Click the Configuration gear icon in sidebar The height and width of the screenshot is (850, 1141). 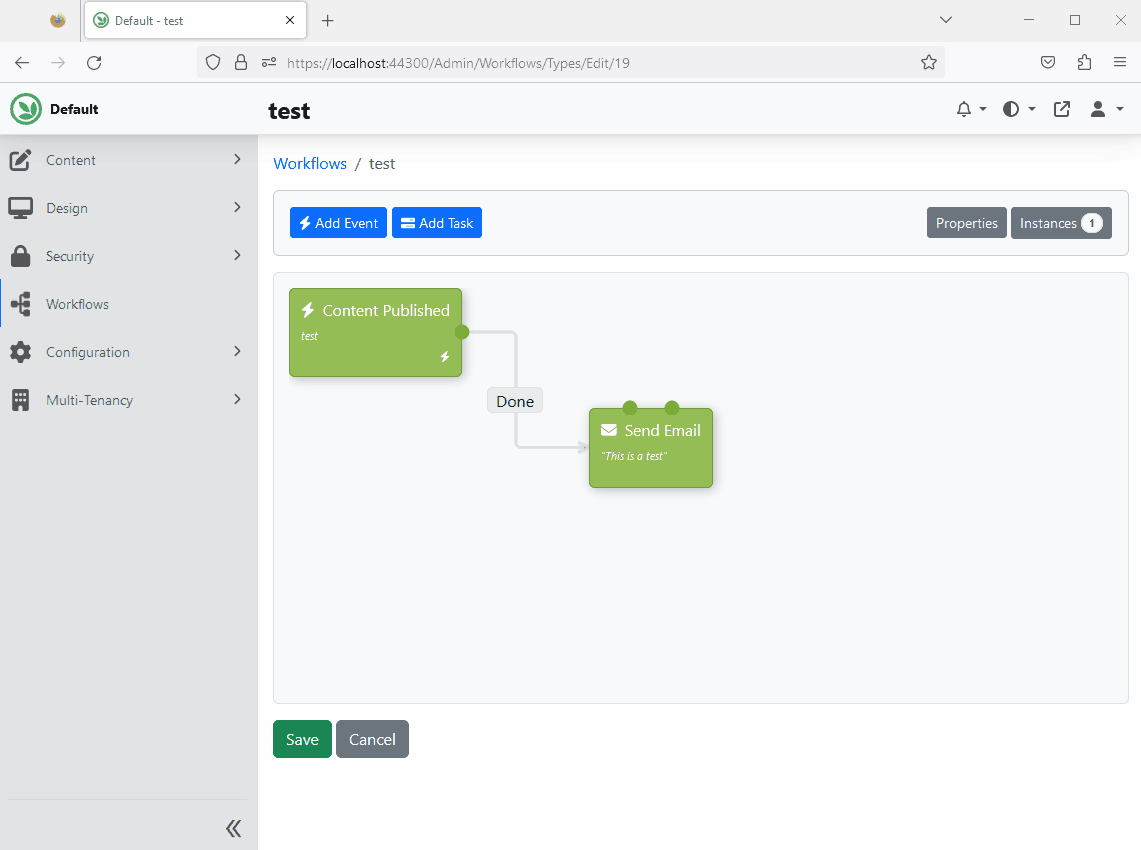20,352
